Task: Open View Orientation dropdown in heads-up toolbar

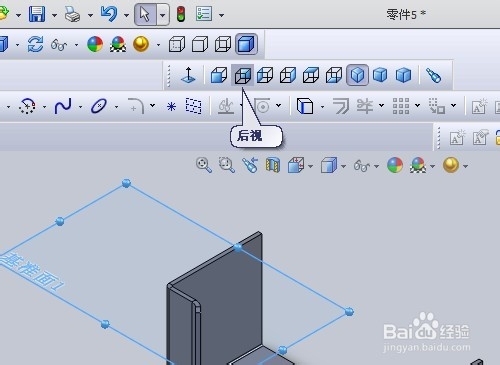Action: click(x=310, y=166)
